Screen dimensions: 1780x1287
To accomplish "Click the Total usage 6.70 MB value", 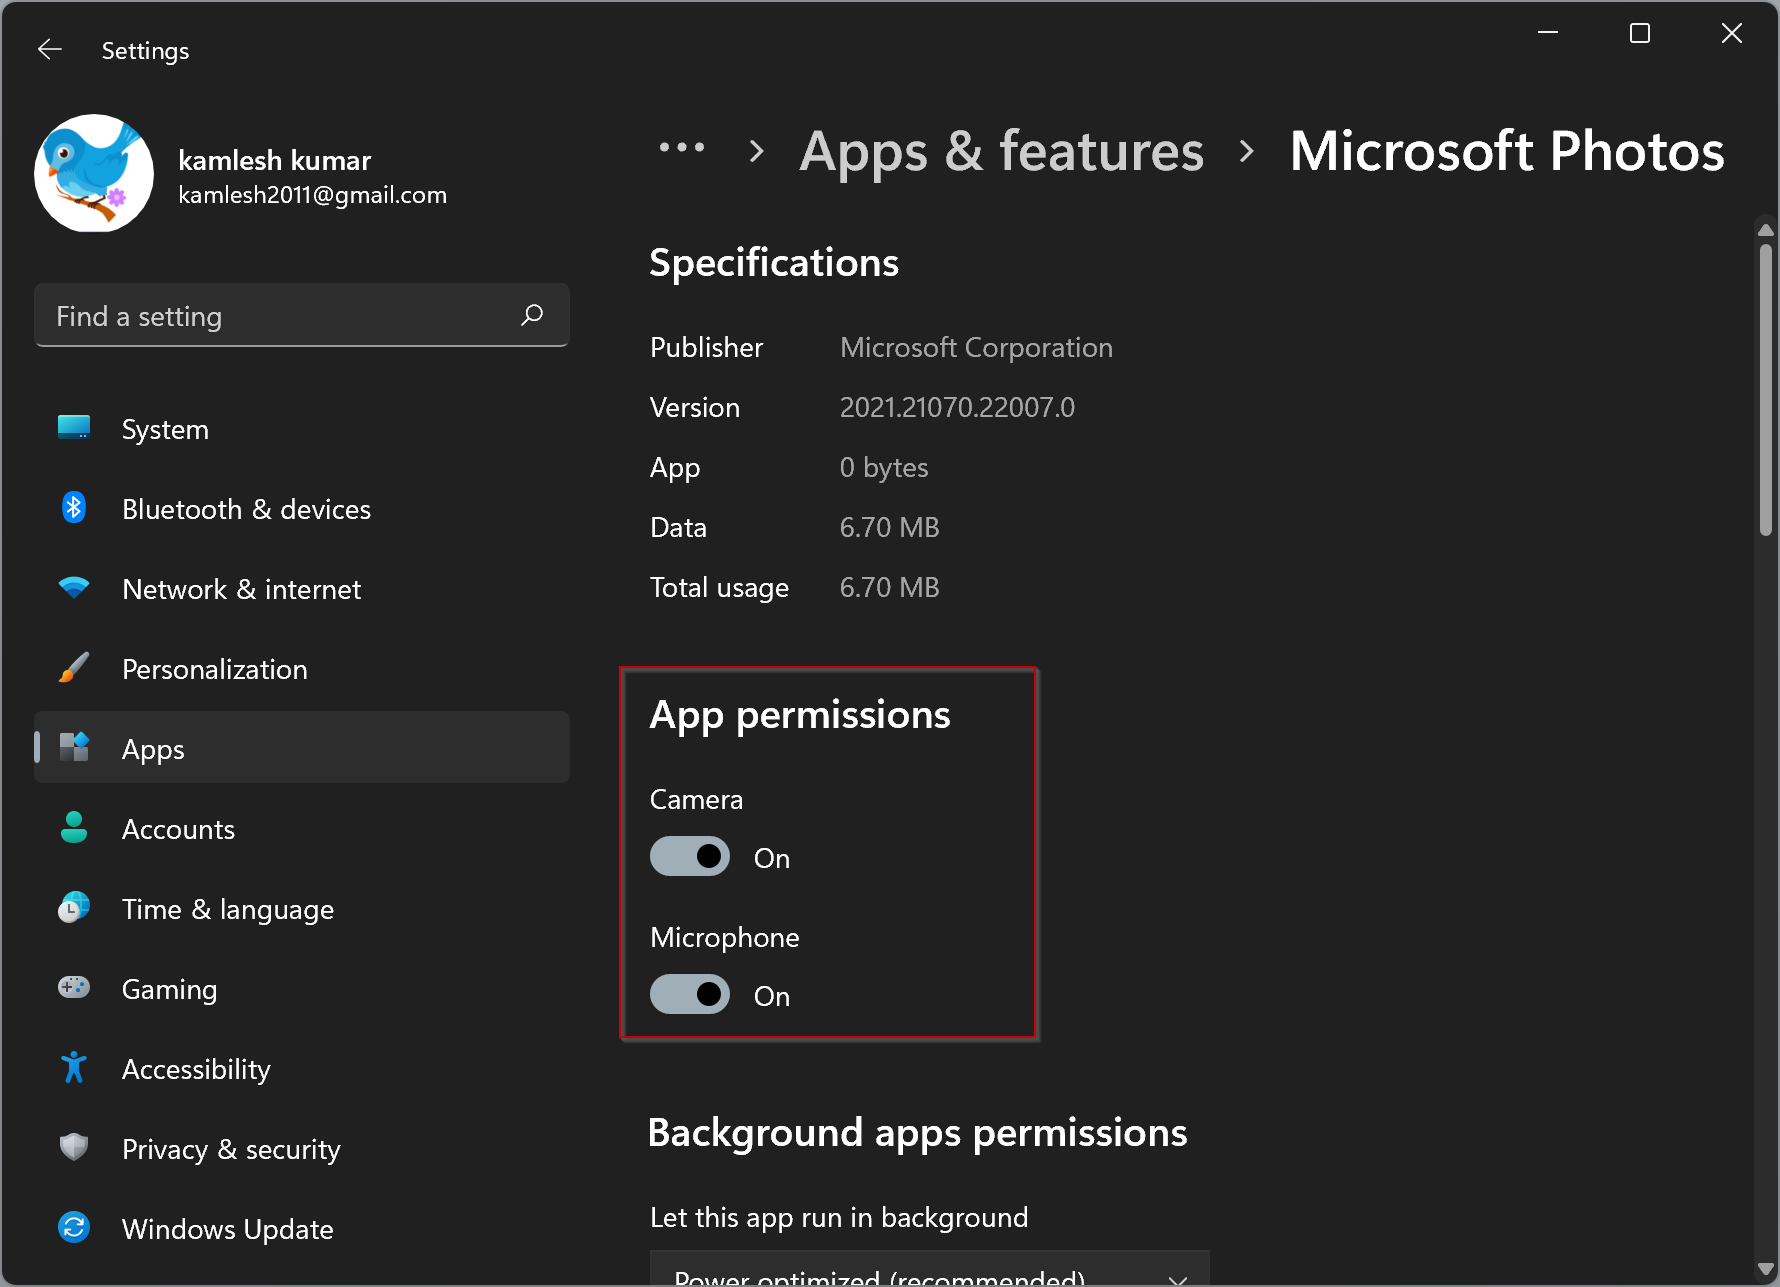I will (x=889, y=587).
